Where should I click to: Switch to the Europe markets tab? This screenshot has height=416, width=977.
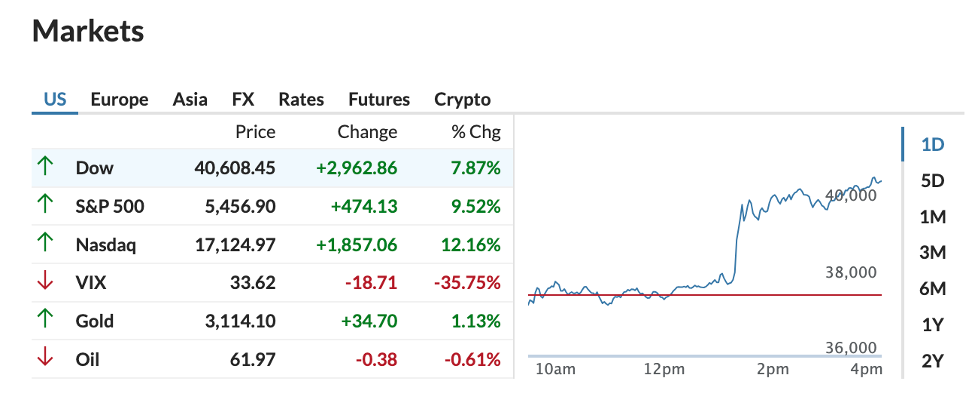[119, 99]
